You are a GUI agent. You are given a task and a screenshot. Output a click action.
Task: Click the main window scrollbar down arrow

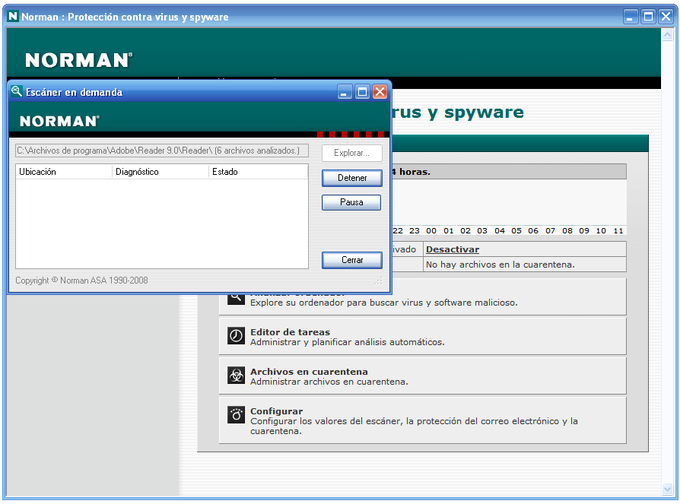(667, 489)
